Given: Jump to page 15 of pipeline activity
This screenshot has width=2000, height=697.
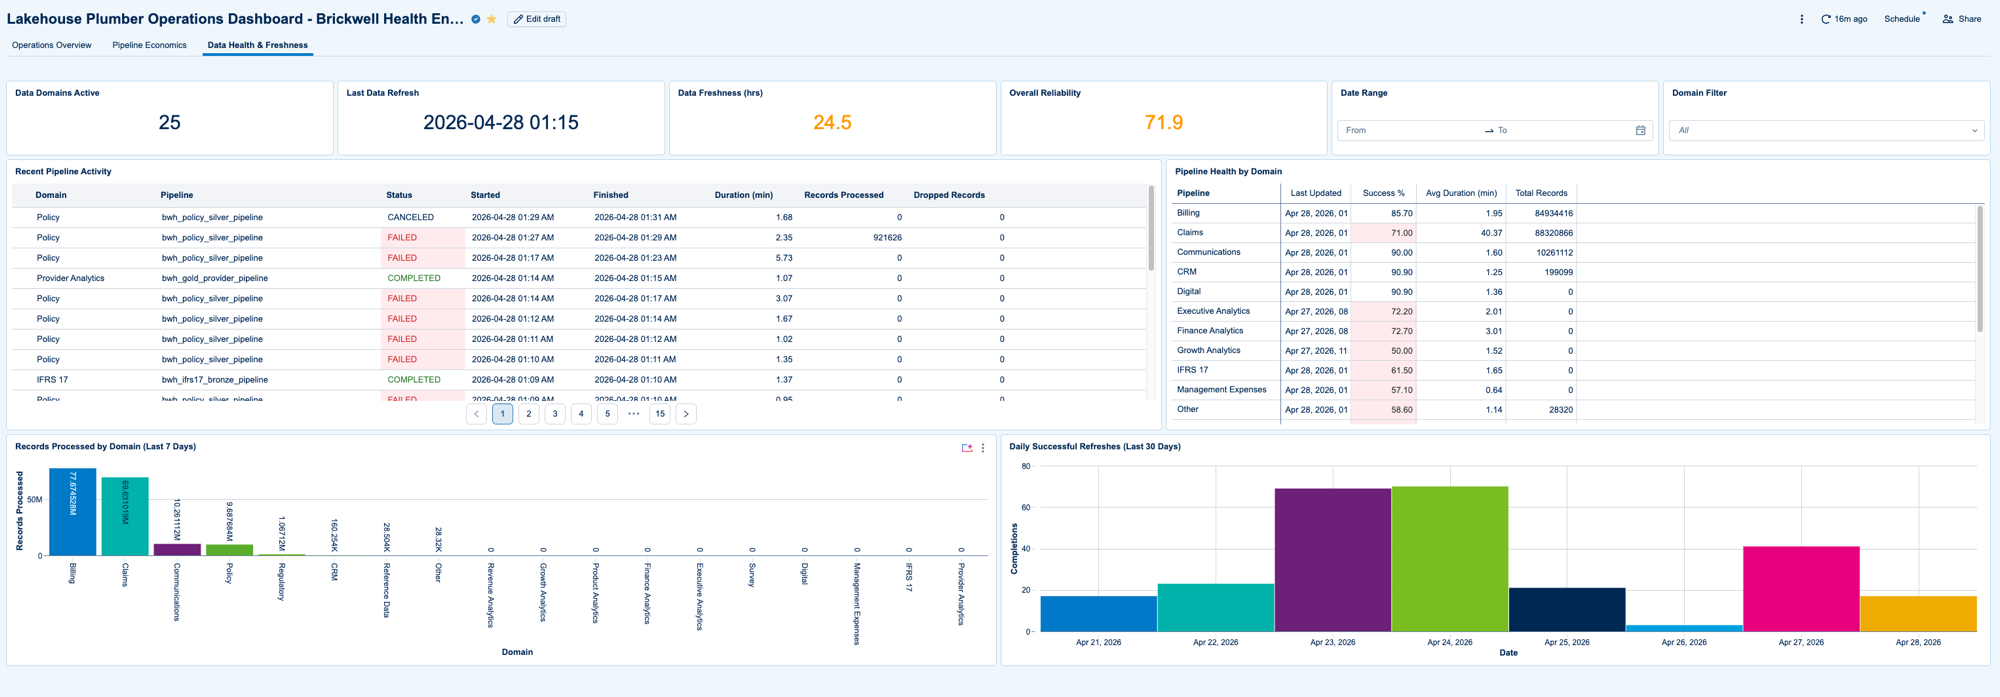Looking at the screenshot, I should point(660,414).
